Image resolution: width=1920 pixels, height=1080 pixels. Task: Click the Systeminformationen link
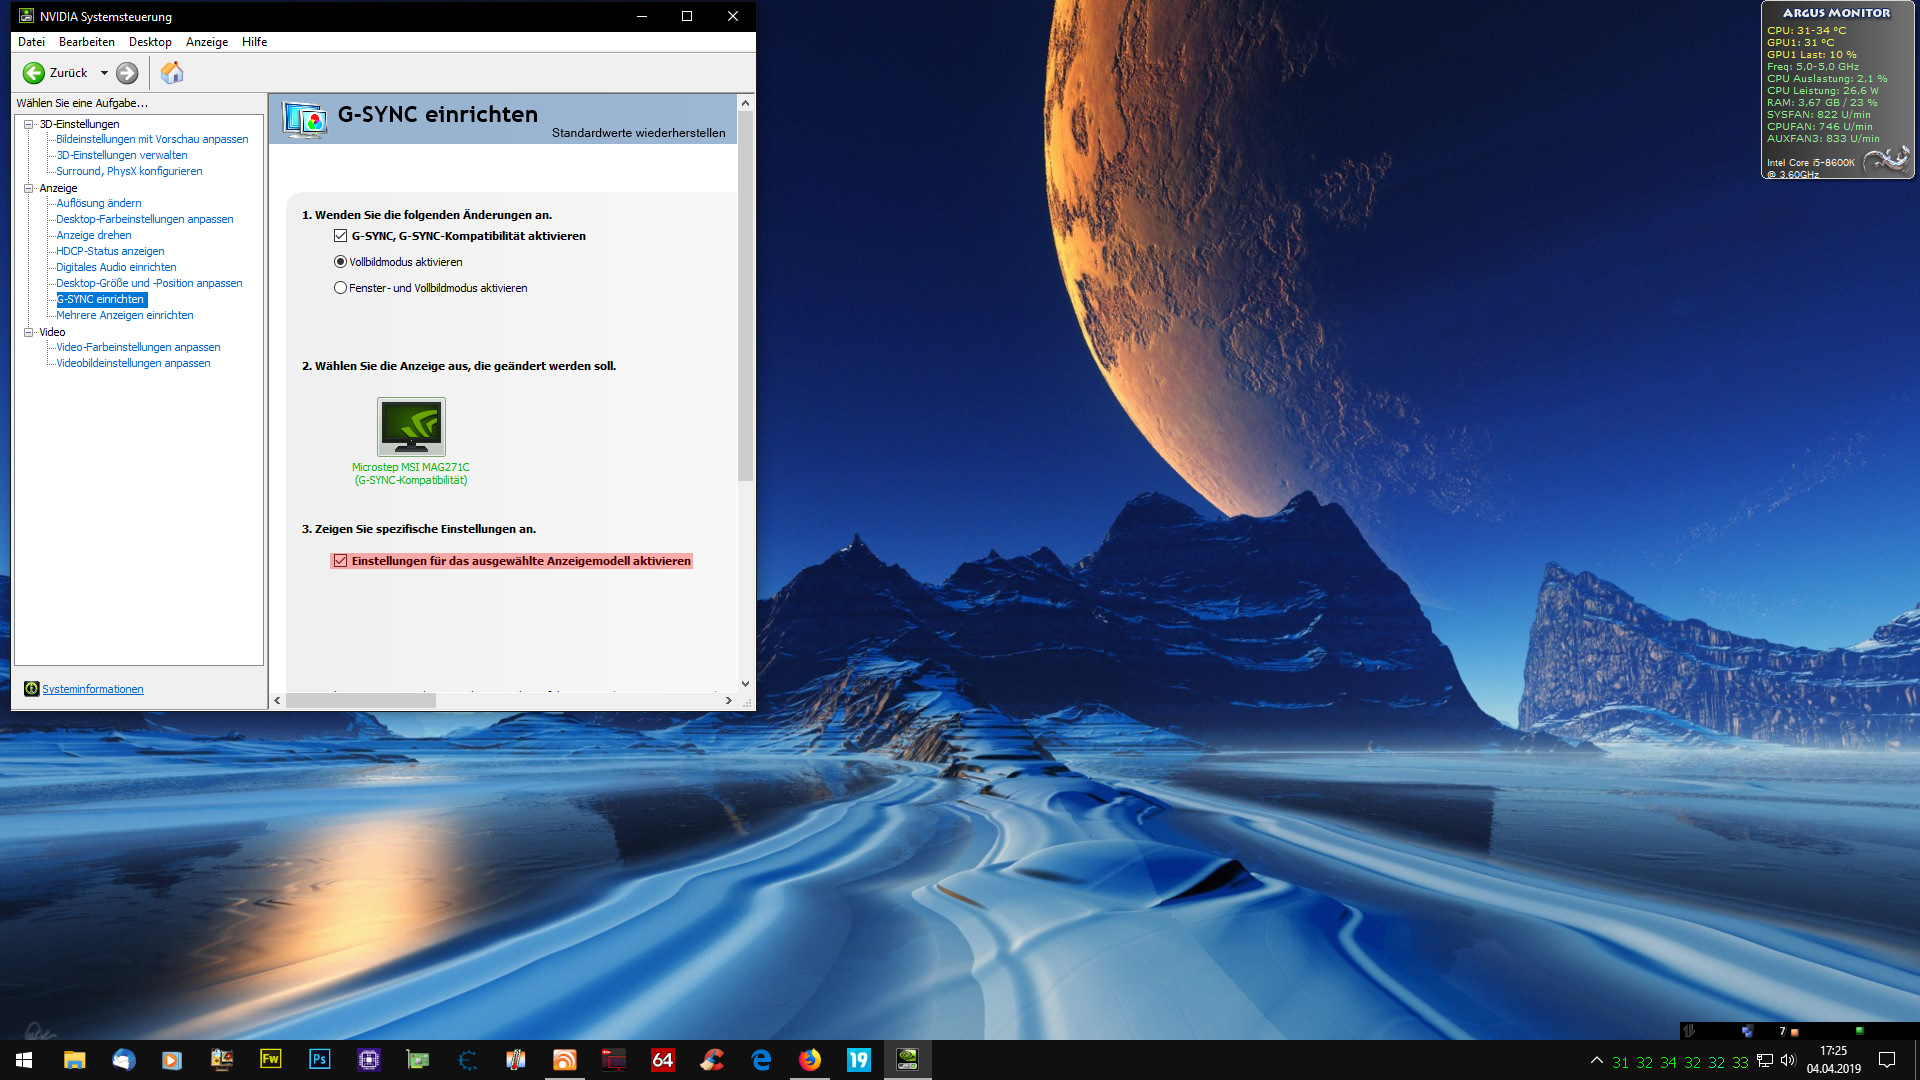(x=93, y=689)
